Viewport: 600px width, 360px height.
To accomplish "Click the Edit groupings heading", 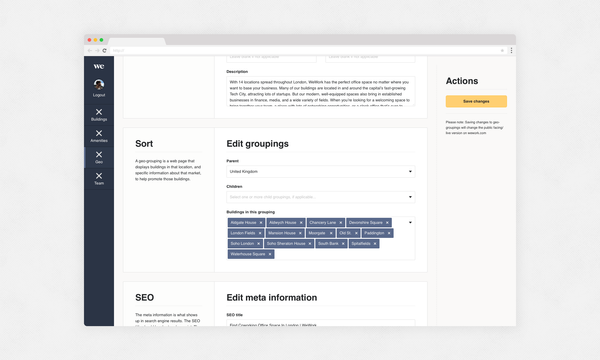I will pos(258,144).
